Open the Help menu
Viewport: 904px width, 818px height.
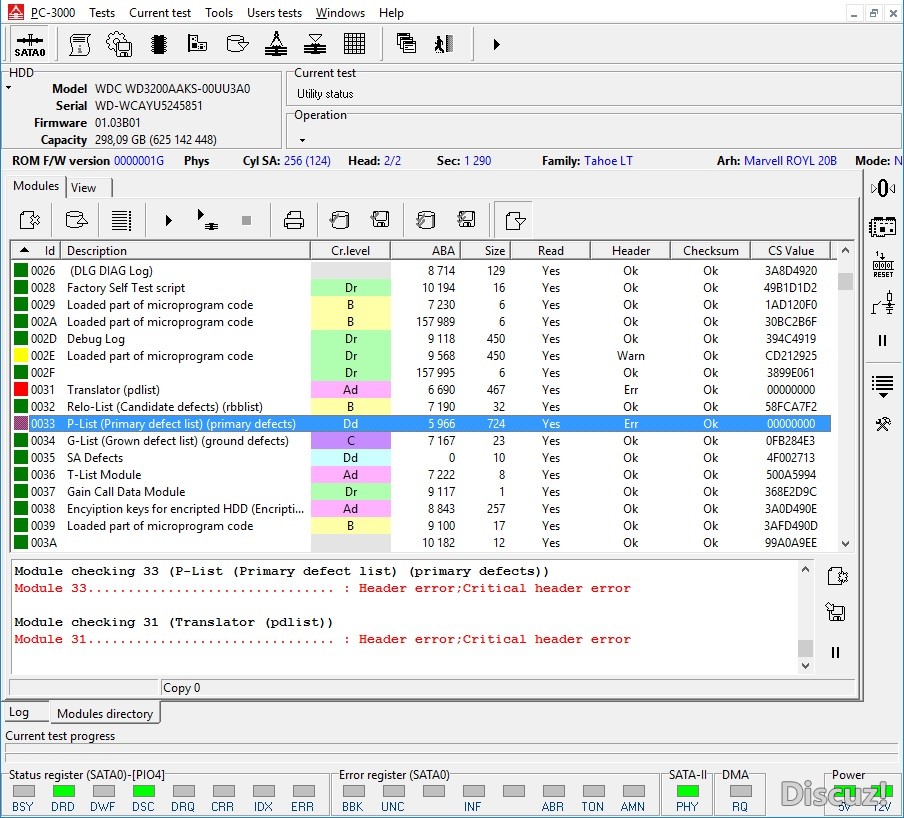pos(391,13)
